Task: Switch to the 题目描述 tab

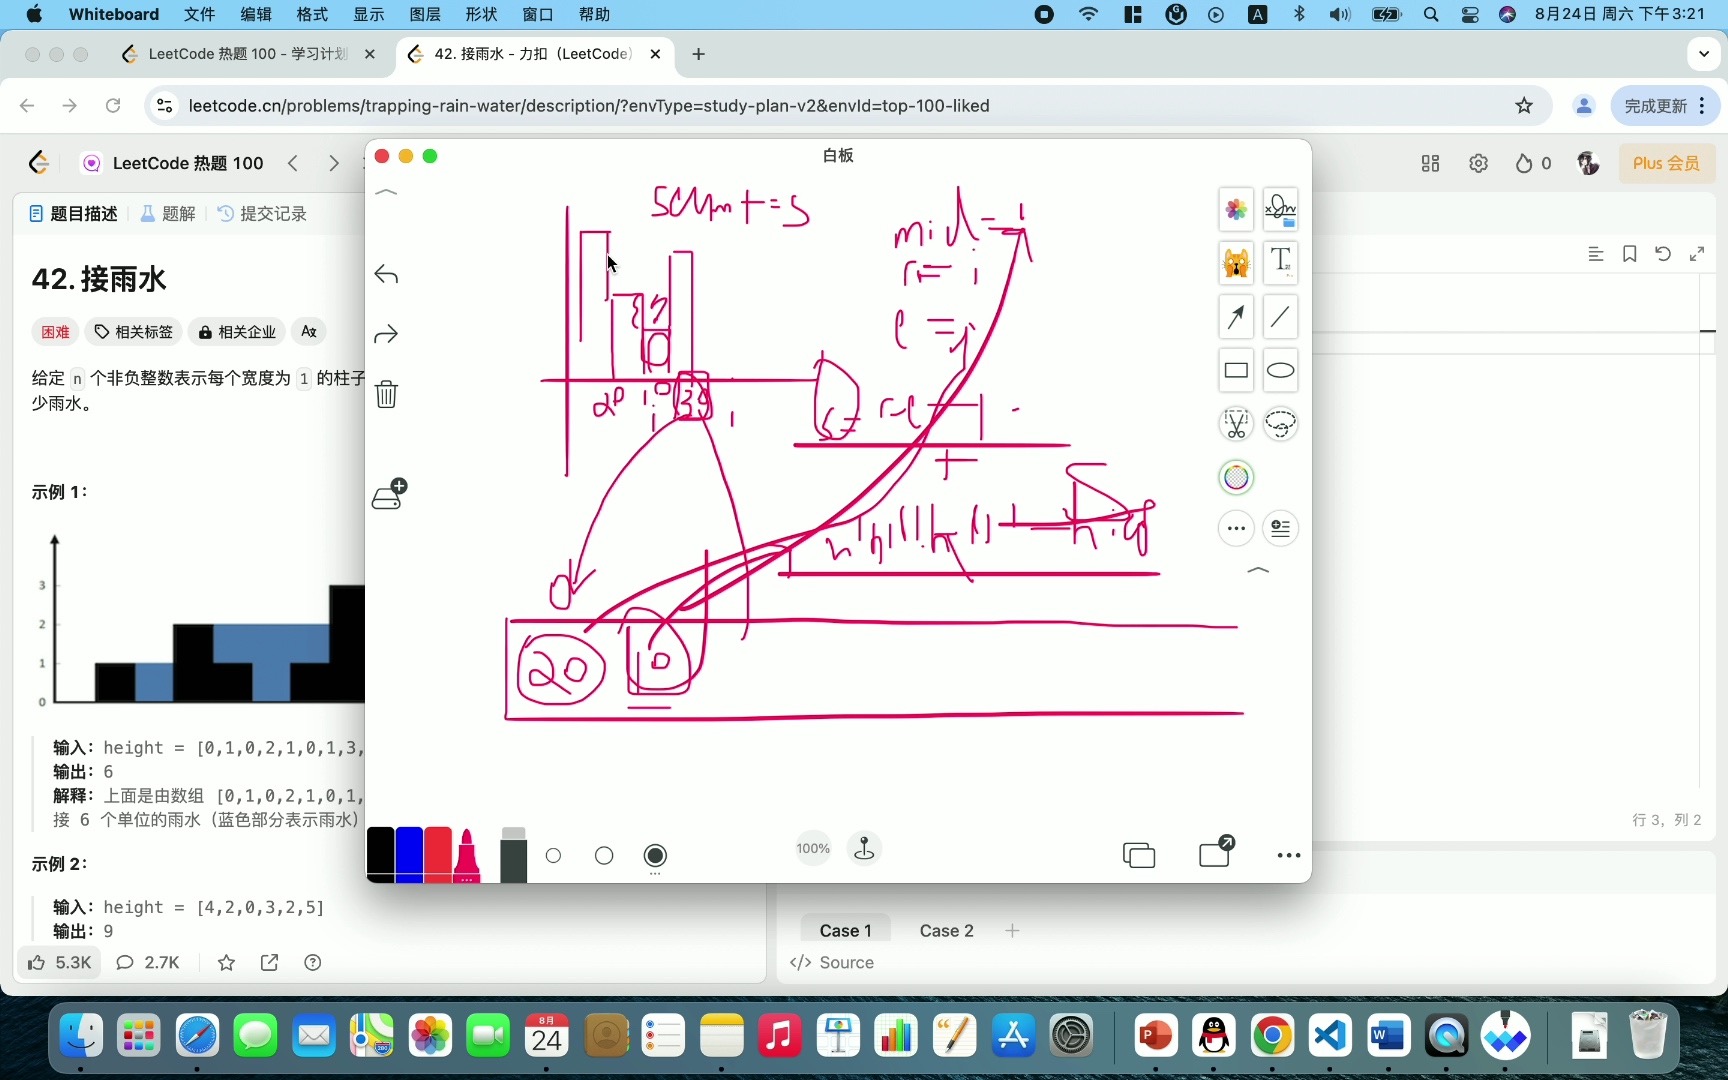Action: (x=73, y=214)
